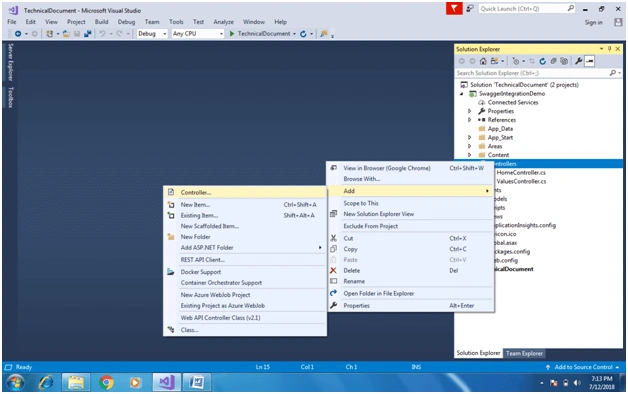Viewport: 628px width, 394px height.
Task: Click the feedback icon beside Quick Launch
Action: click(x=470, y=8)
